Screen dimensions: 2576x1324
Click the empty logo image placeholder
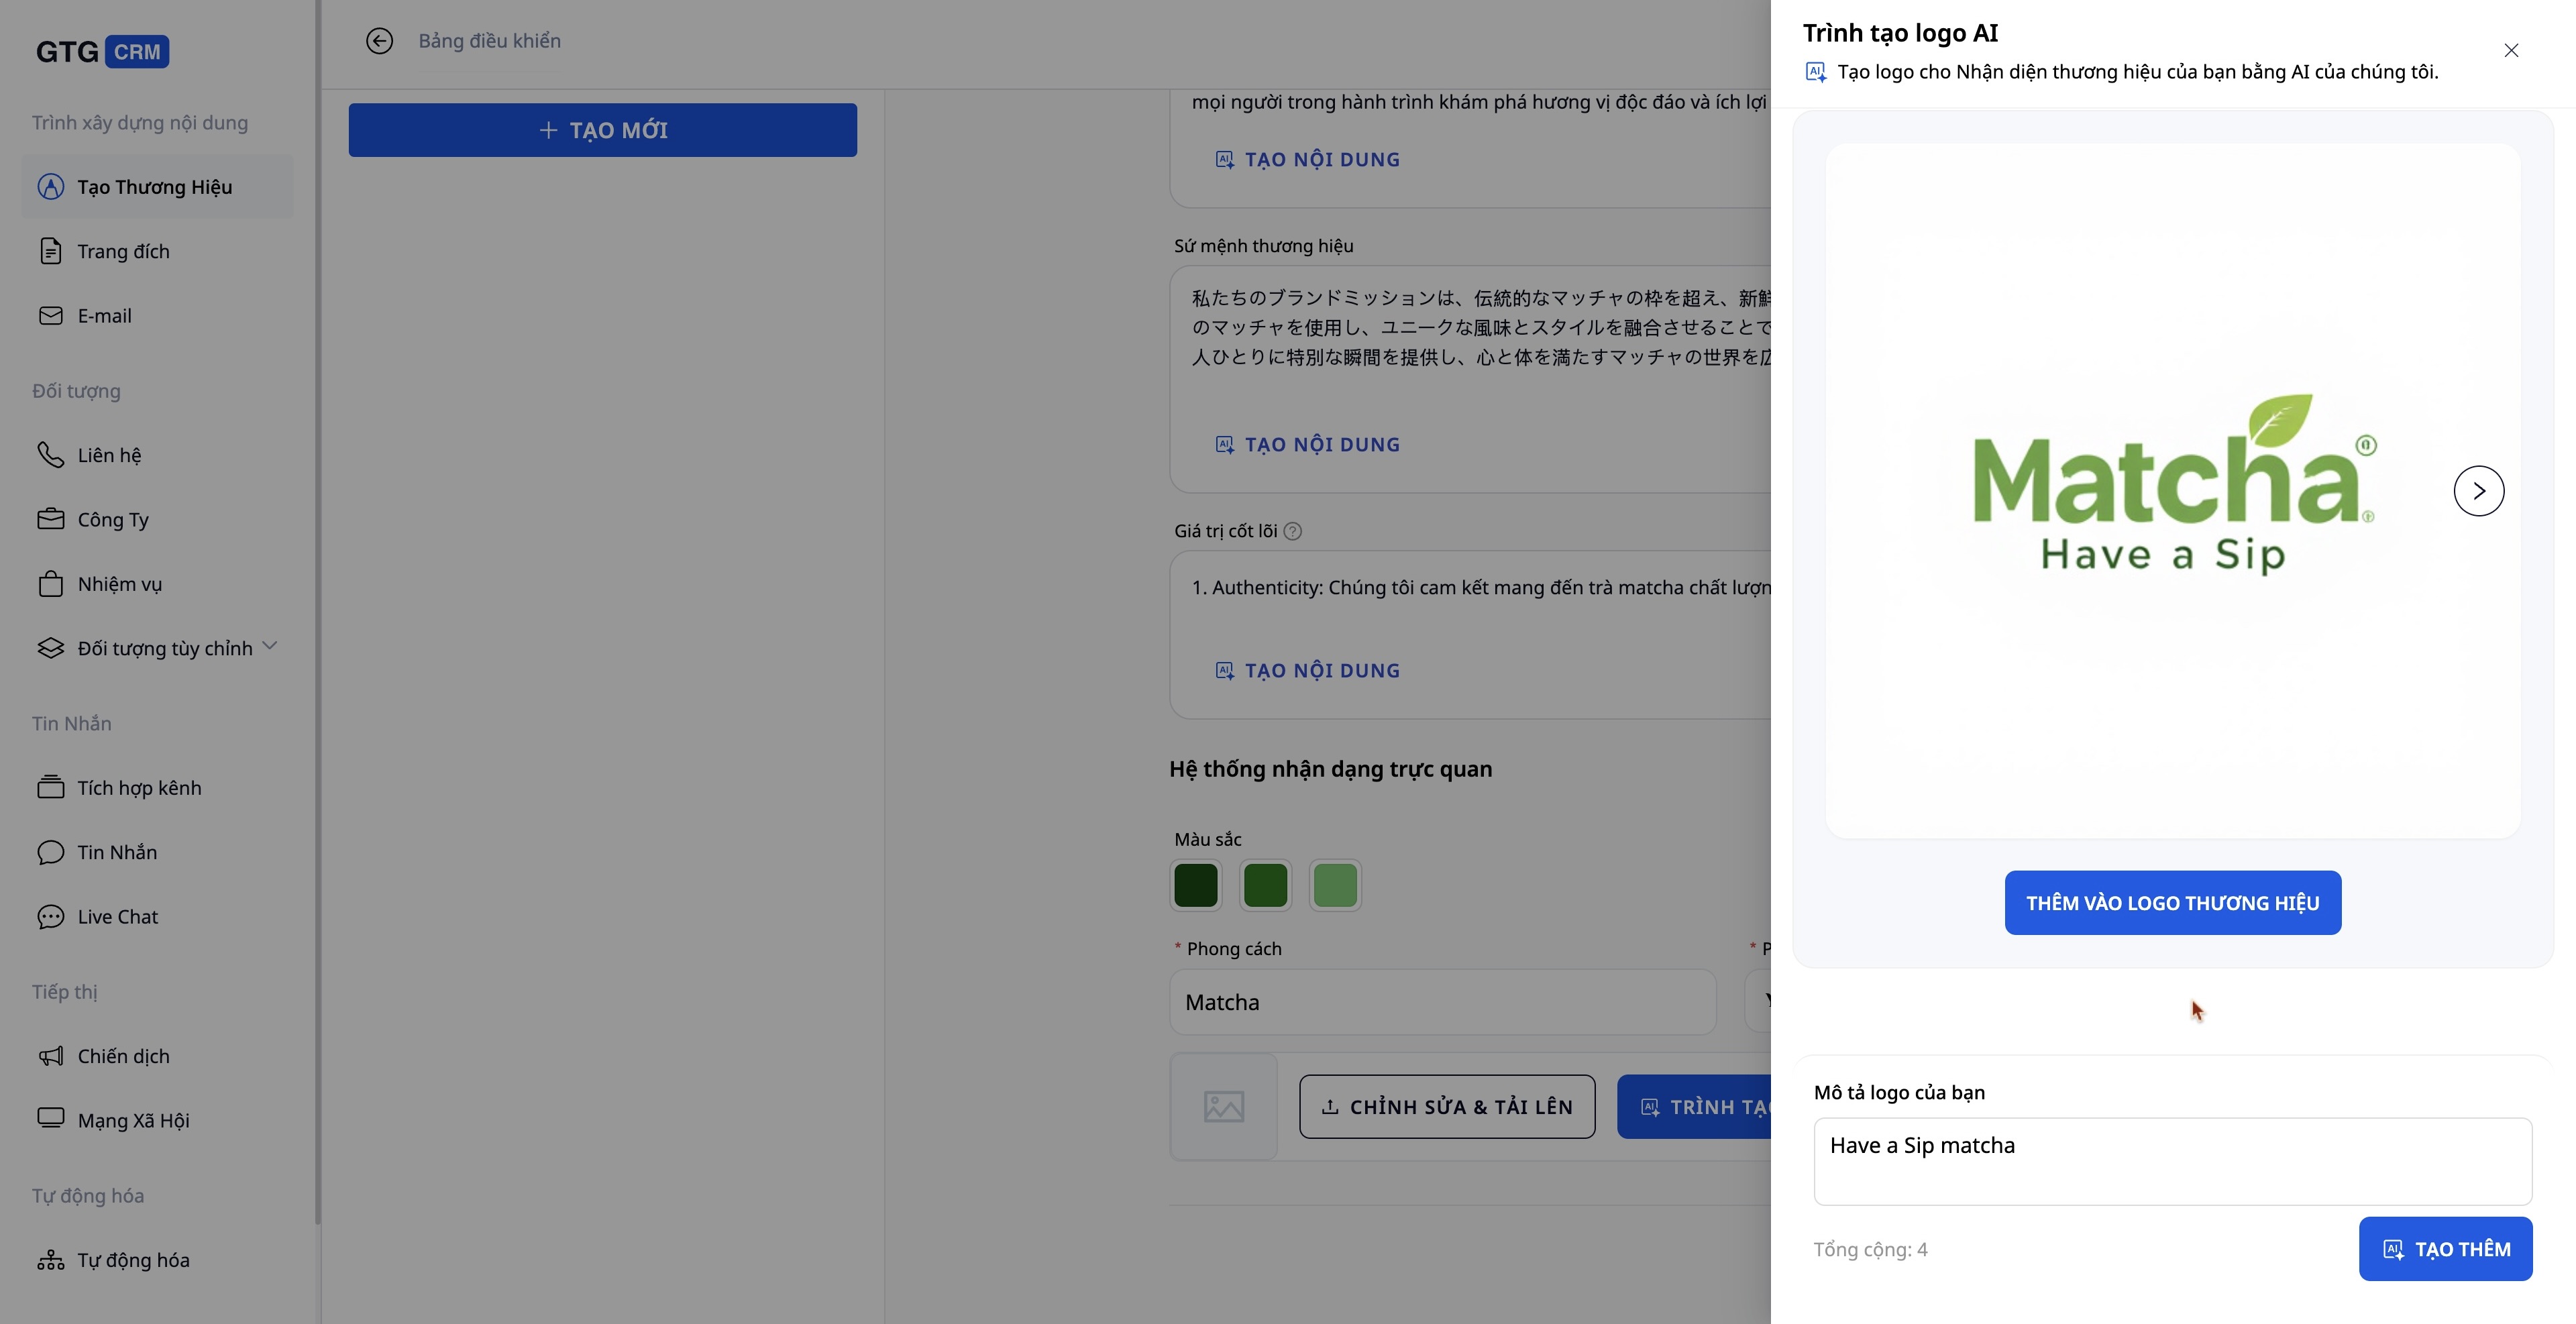pos(1223,1106)
